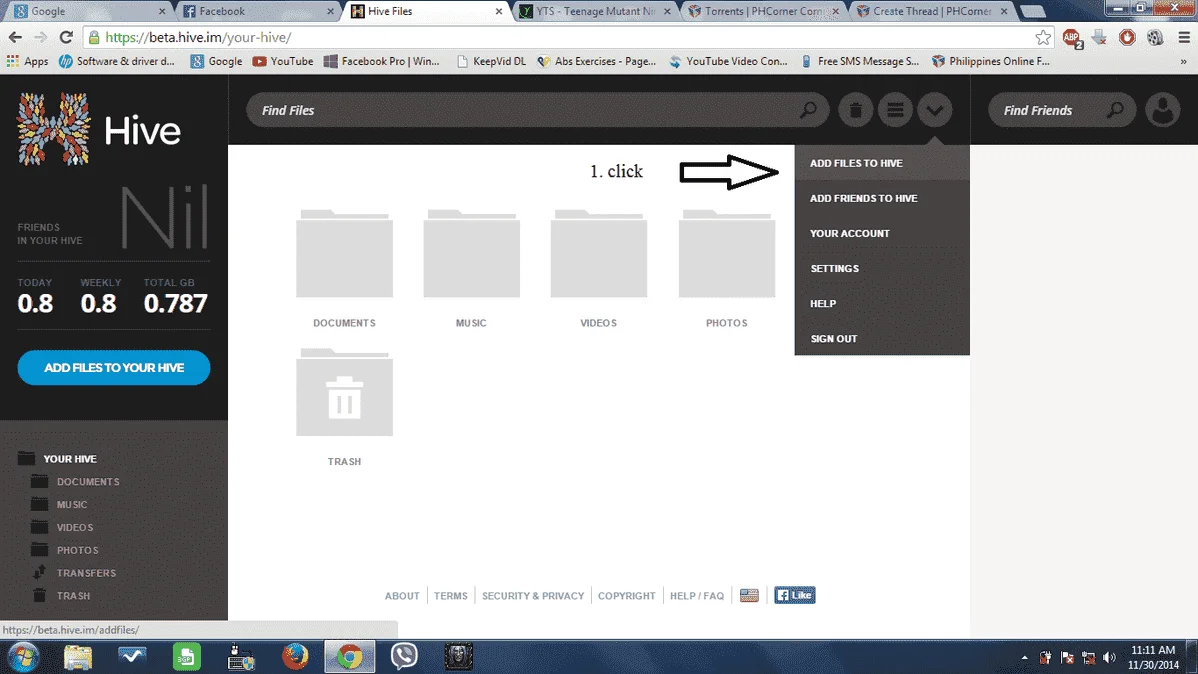1198x674 pixels.
Task: Switch to Torrents PHCorner tab
Action: pos(763,11)
